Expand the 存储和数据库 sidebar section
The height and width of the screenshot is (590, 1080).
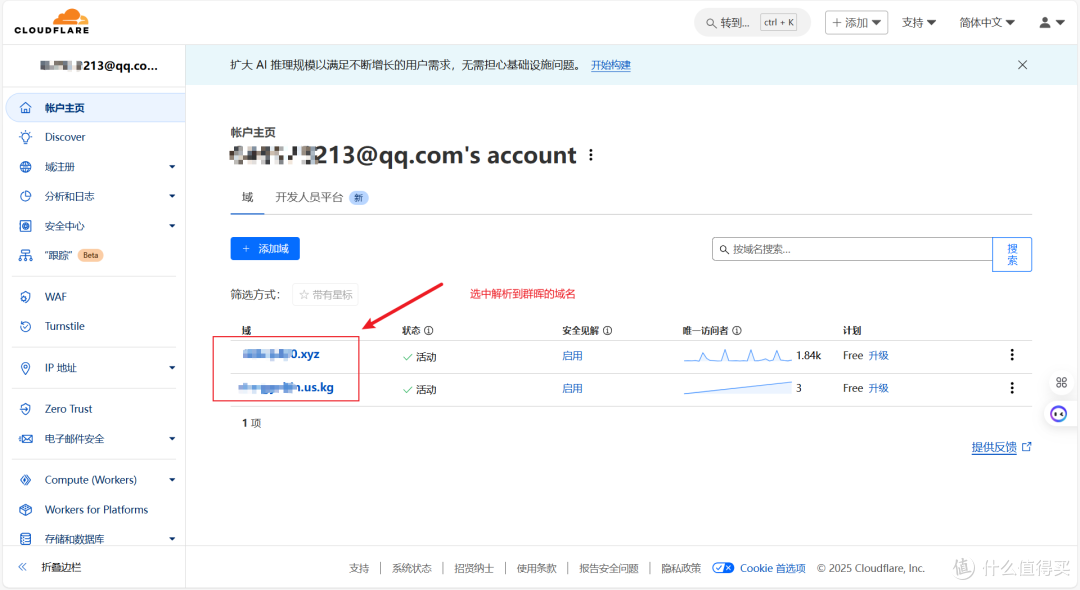[x=172, y=539]
